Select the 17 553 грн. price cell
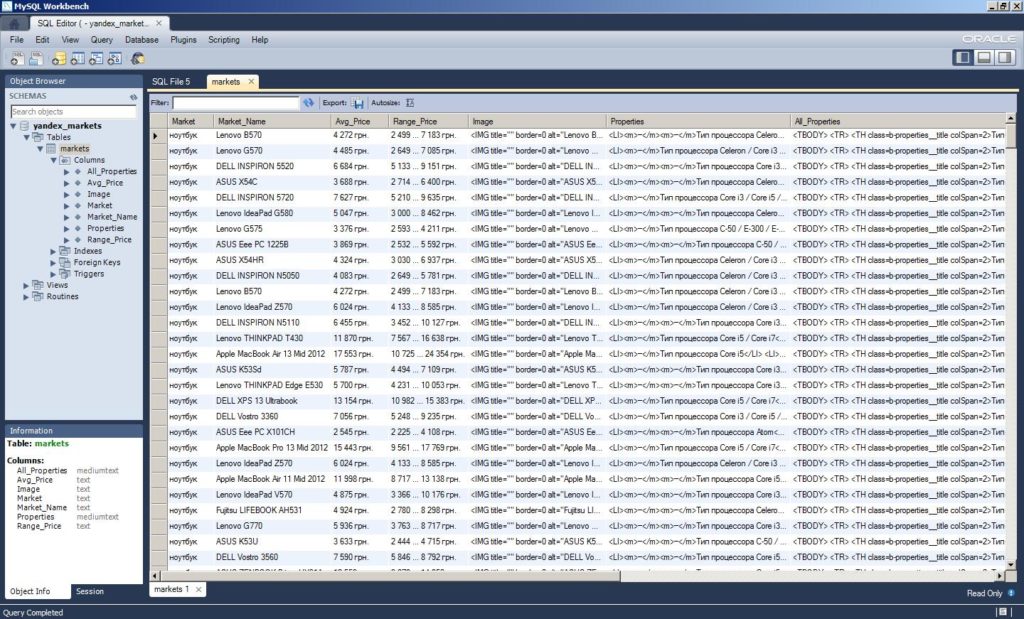The image size is (1024, 619). tap(359, 354)
